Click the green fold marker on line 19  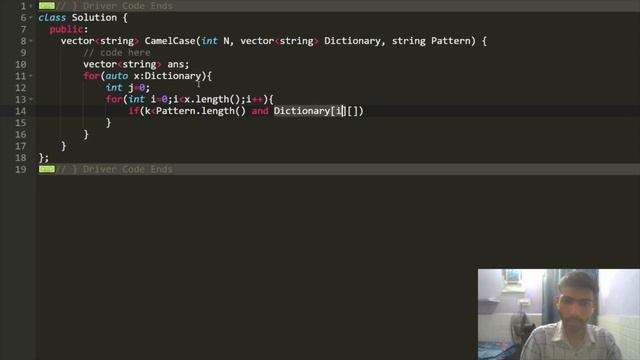pos(47,169)
